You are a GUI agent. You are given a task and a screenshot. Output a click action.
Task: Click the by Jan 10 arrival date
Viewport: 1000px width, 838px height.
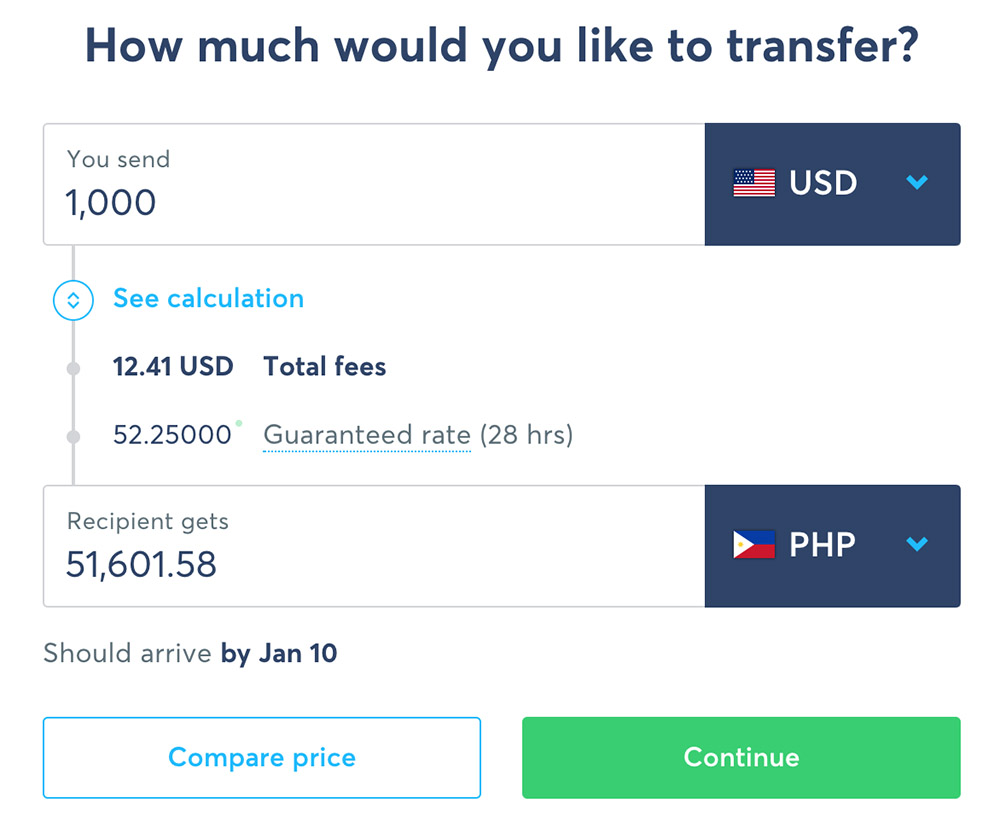[279, 654]
